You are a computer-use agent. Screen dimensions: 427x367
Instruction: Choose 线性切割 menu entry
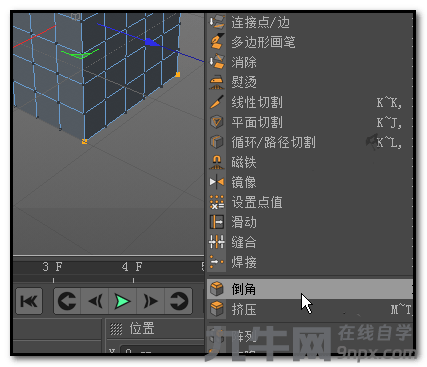310,102
